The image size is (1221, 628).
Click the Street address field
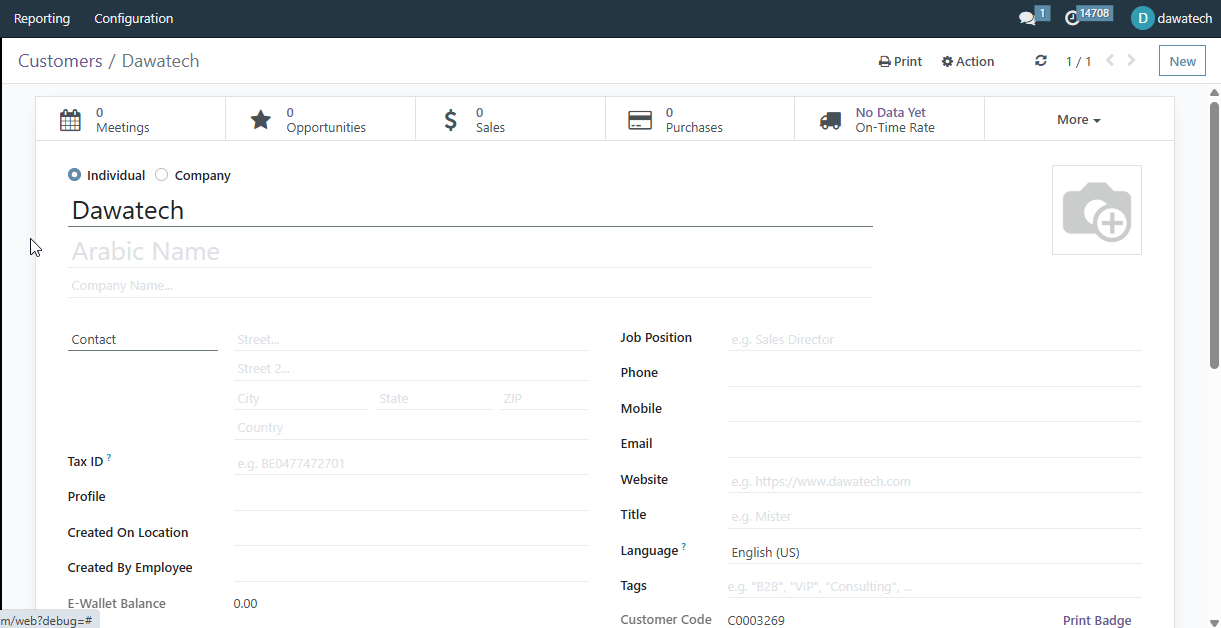coord(411,340)
